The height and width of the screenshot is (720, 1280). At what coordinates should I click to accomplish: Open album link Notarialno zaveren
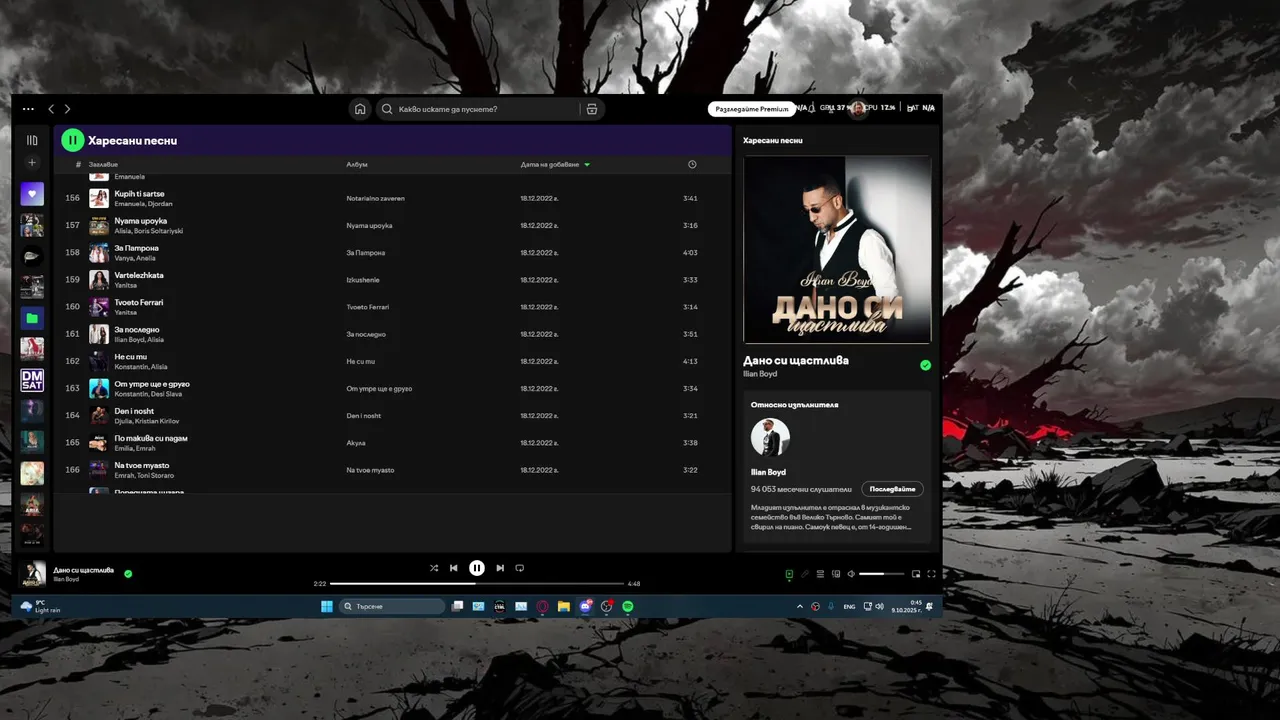[375, 198]
